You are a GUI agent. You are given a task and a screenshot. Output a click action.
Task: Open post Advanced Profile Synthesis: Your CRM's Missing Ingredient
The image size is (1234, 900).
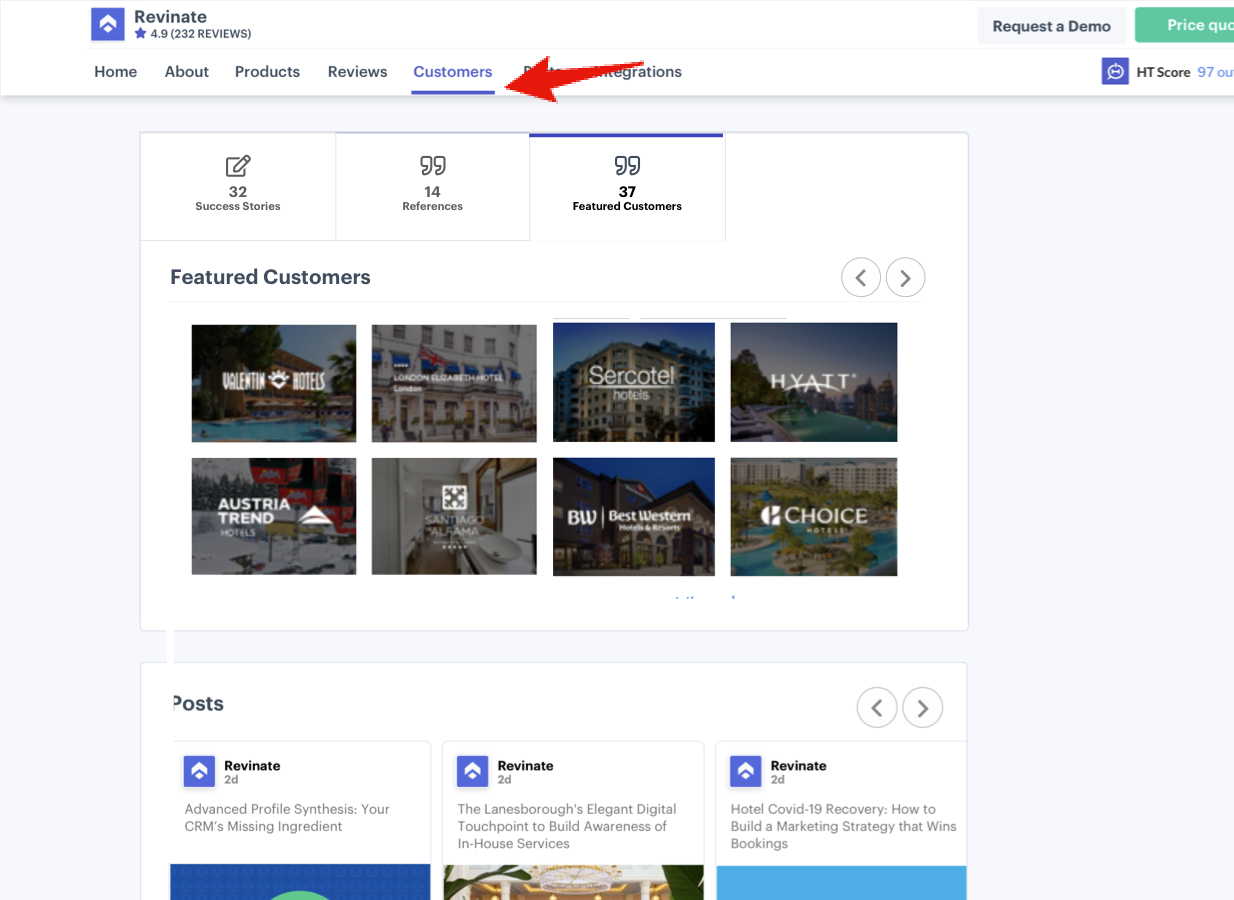point(287,818)
